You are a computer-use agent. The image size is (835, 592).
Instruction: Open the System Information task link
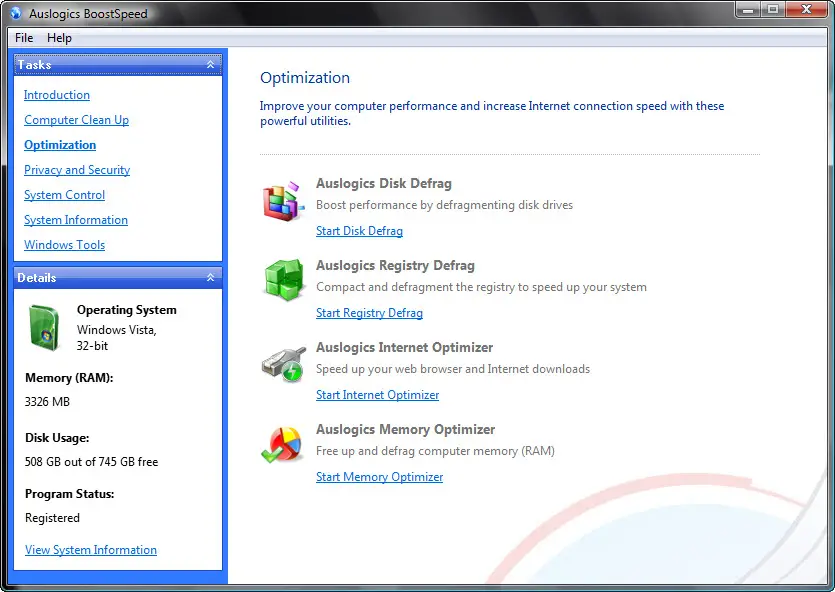coord(76,220)
